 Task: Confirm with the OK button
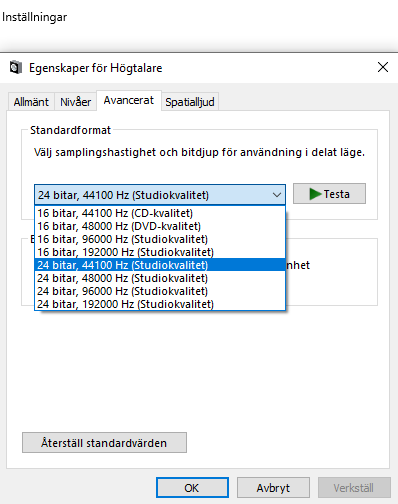point(192,488)
